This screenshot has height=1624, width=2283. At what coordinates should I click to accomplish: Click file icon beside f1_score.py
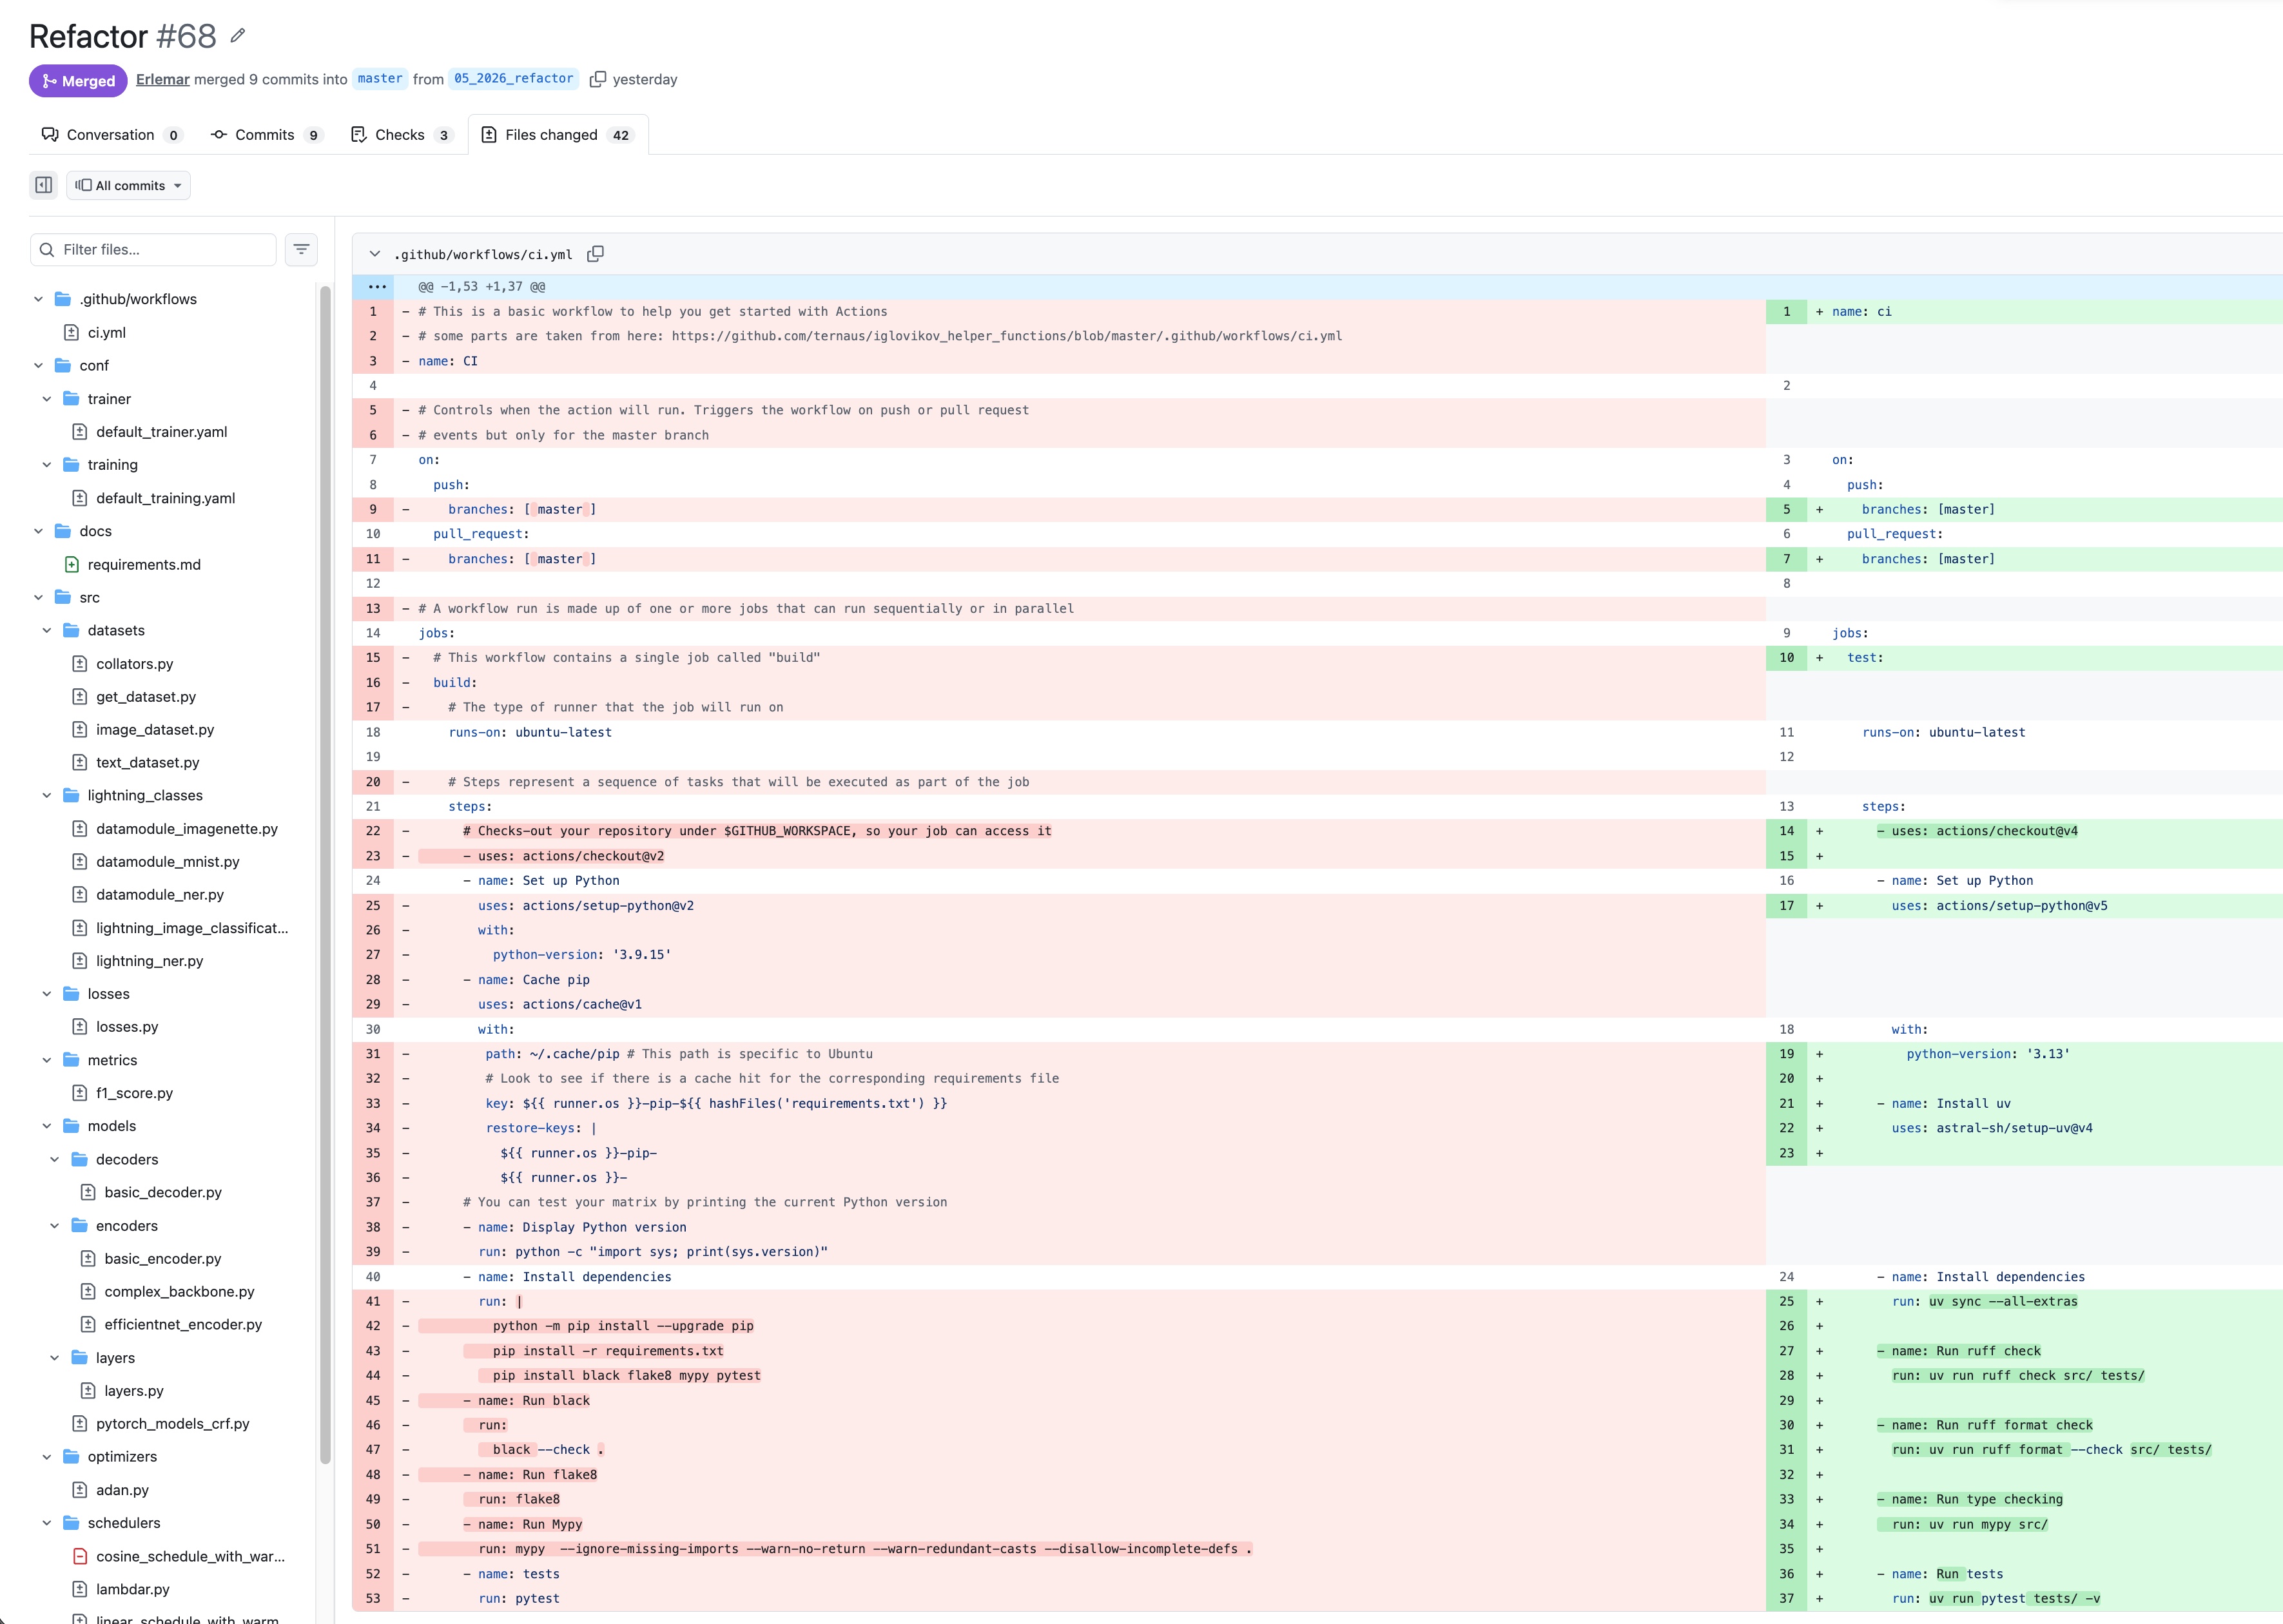pos(80,1093)
